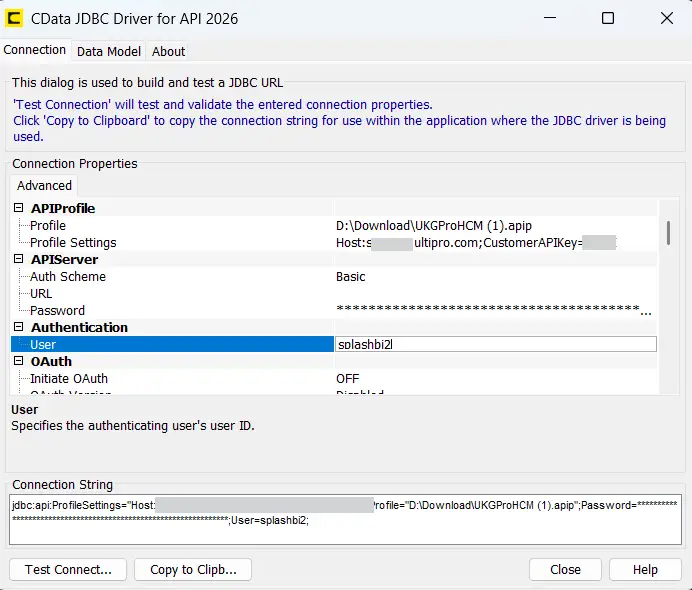Click the Profile path value D:\Download\UKGProHCM (1).apip
692x590 pixels.
(434, 225)
